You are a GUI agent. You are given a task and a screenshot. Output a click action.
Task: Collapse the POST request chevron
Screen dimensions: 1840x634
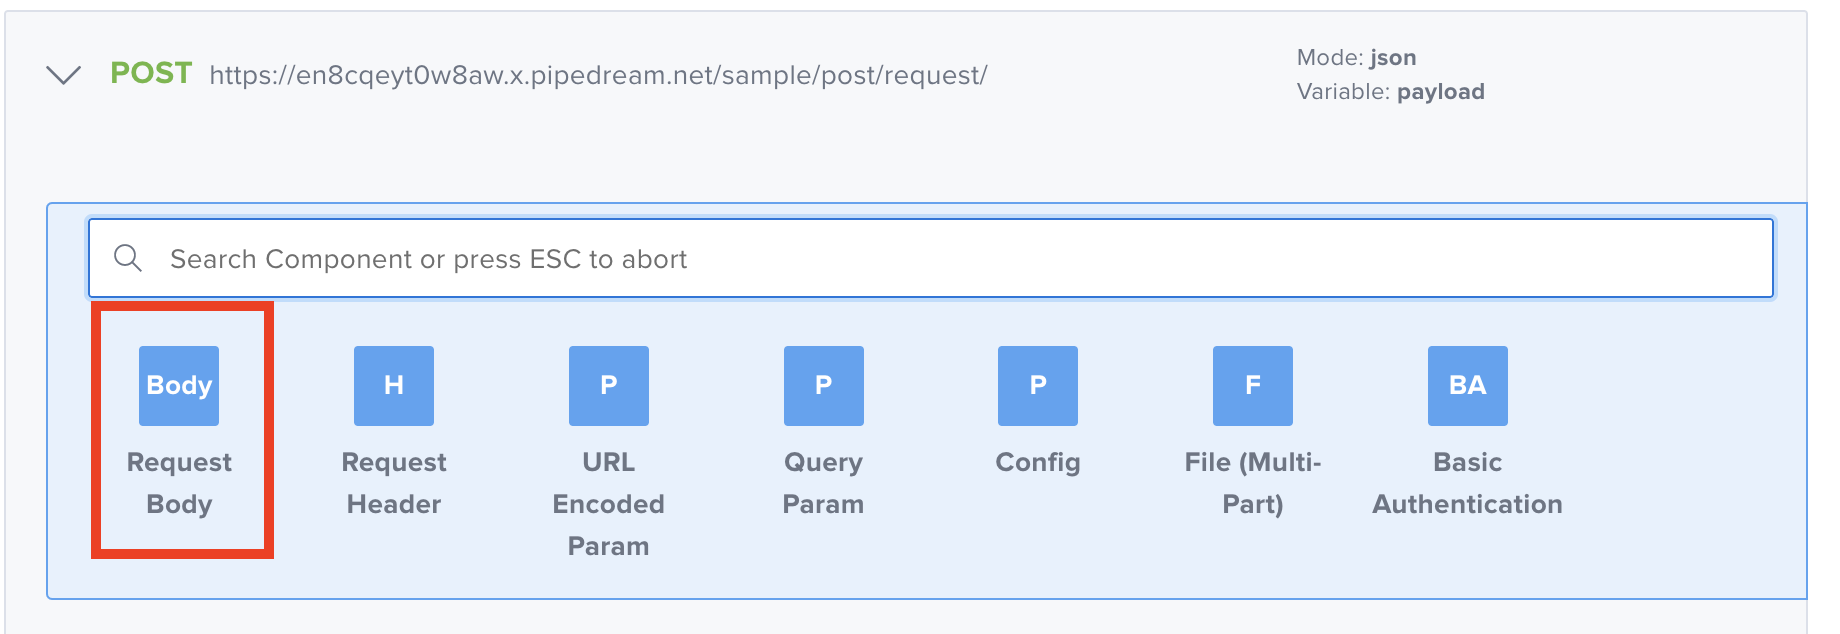[x=64, y=75]
